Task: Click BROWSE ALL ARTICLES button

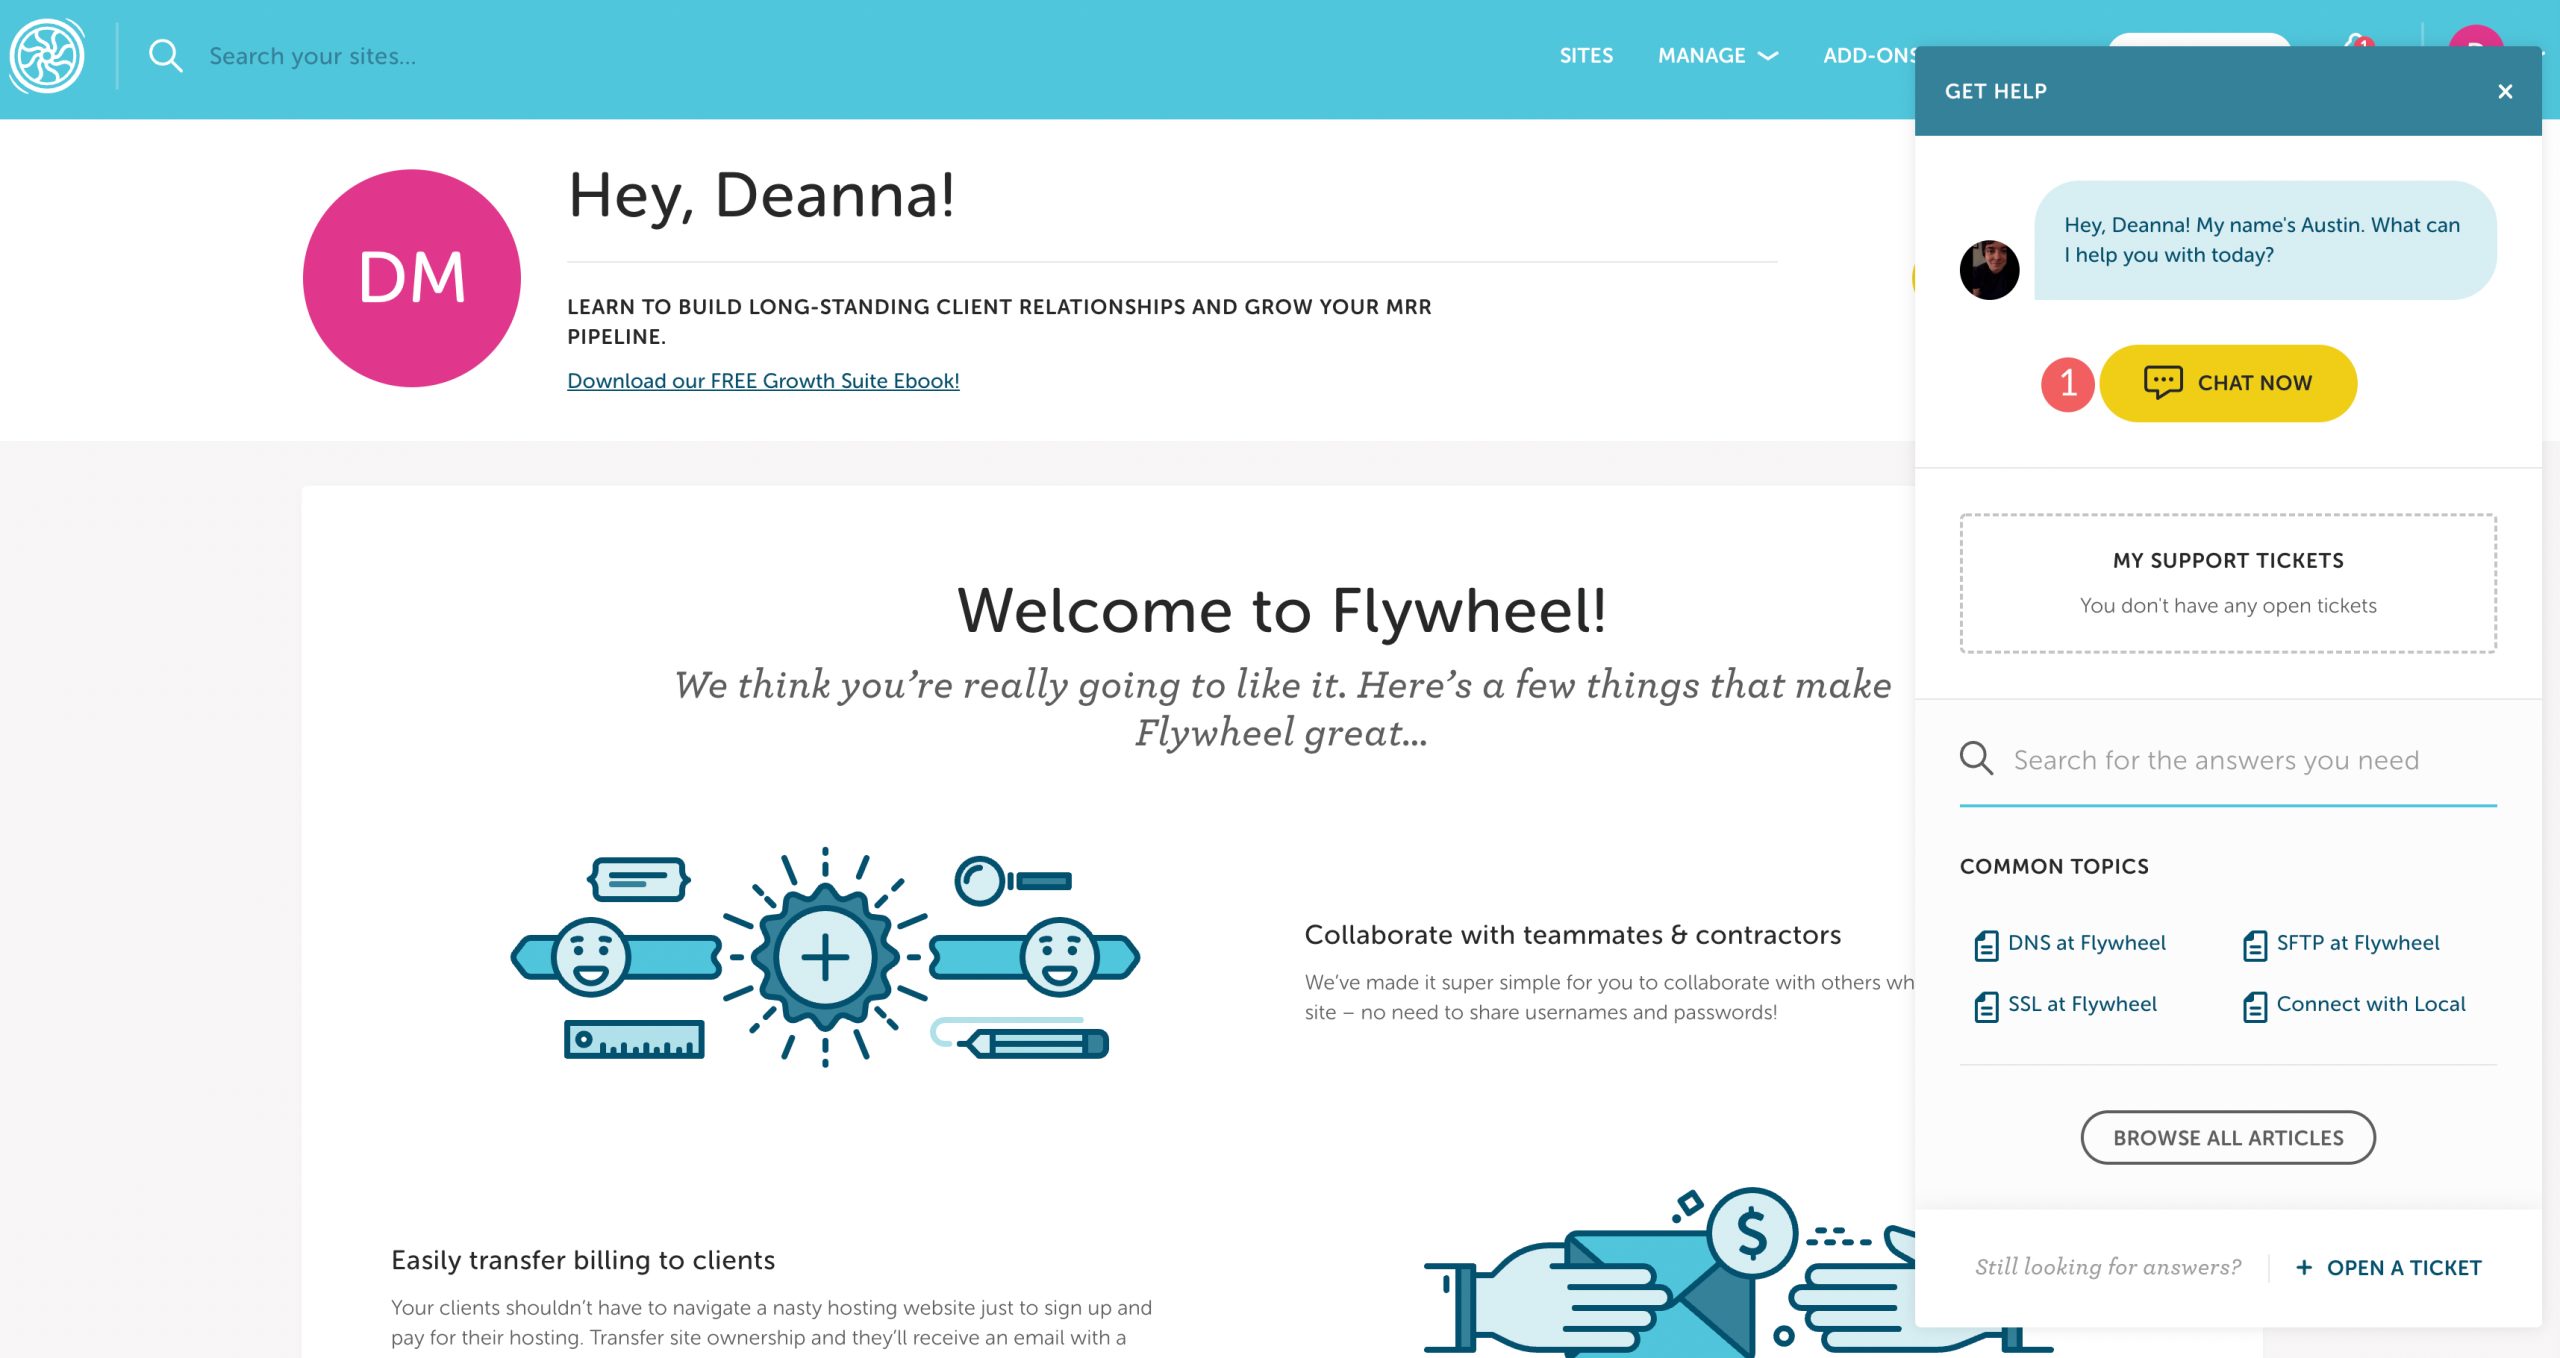Action: pos(2228,1136)
